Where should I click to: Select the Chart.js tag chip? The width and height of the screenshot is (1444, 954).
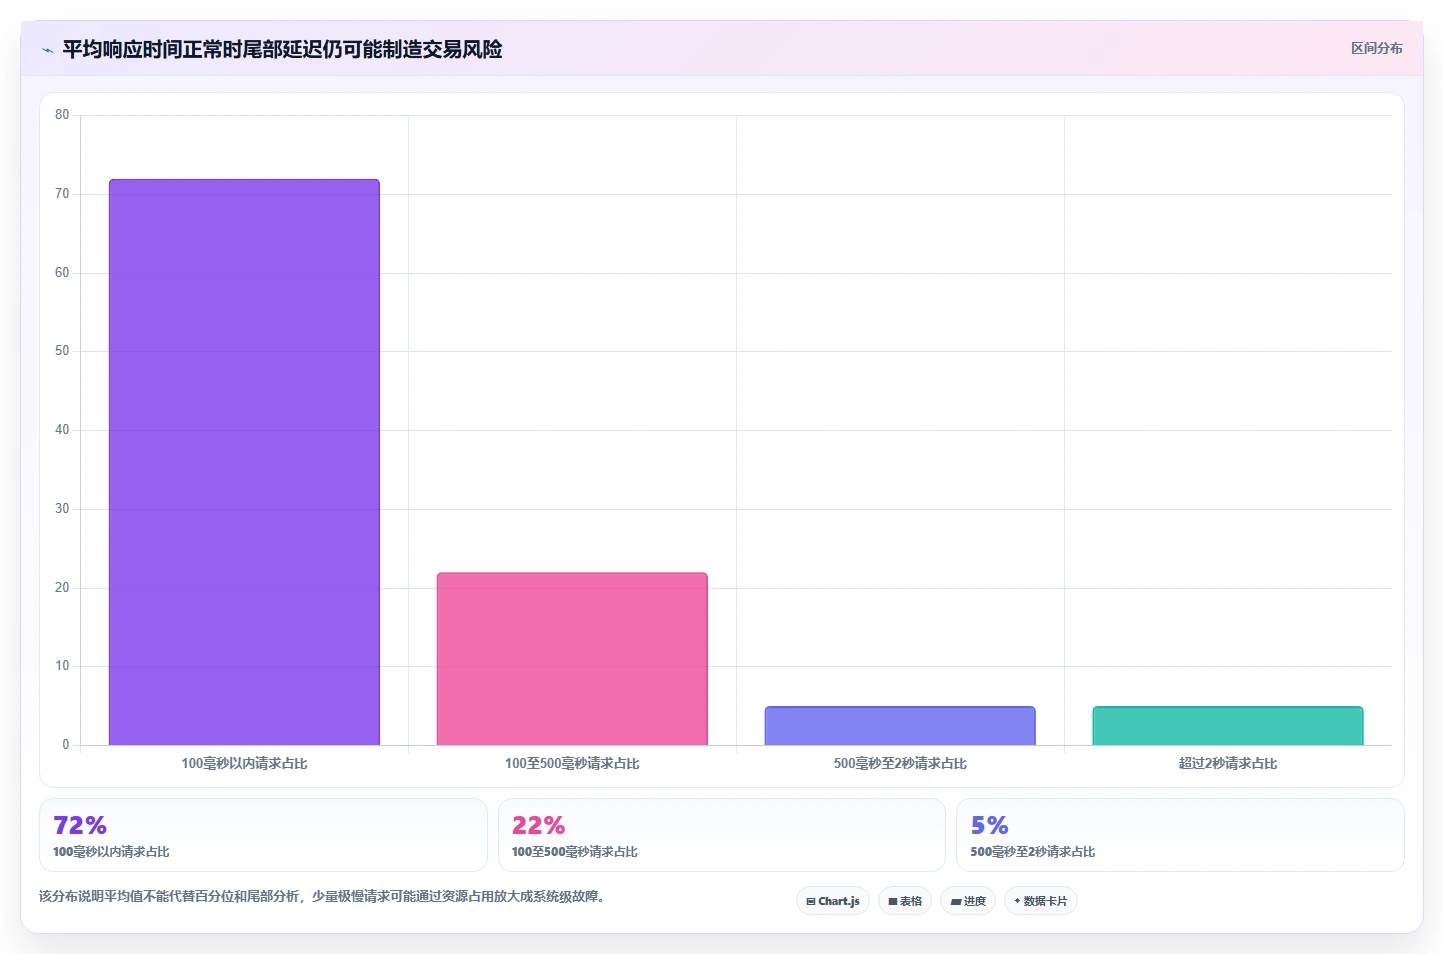click(833, 901)
